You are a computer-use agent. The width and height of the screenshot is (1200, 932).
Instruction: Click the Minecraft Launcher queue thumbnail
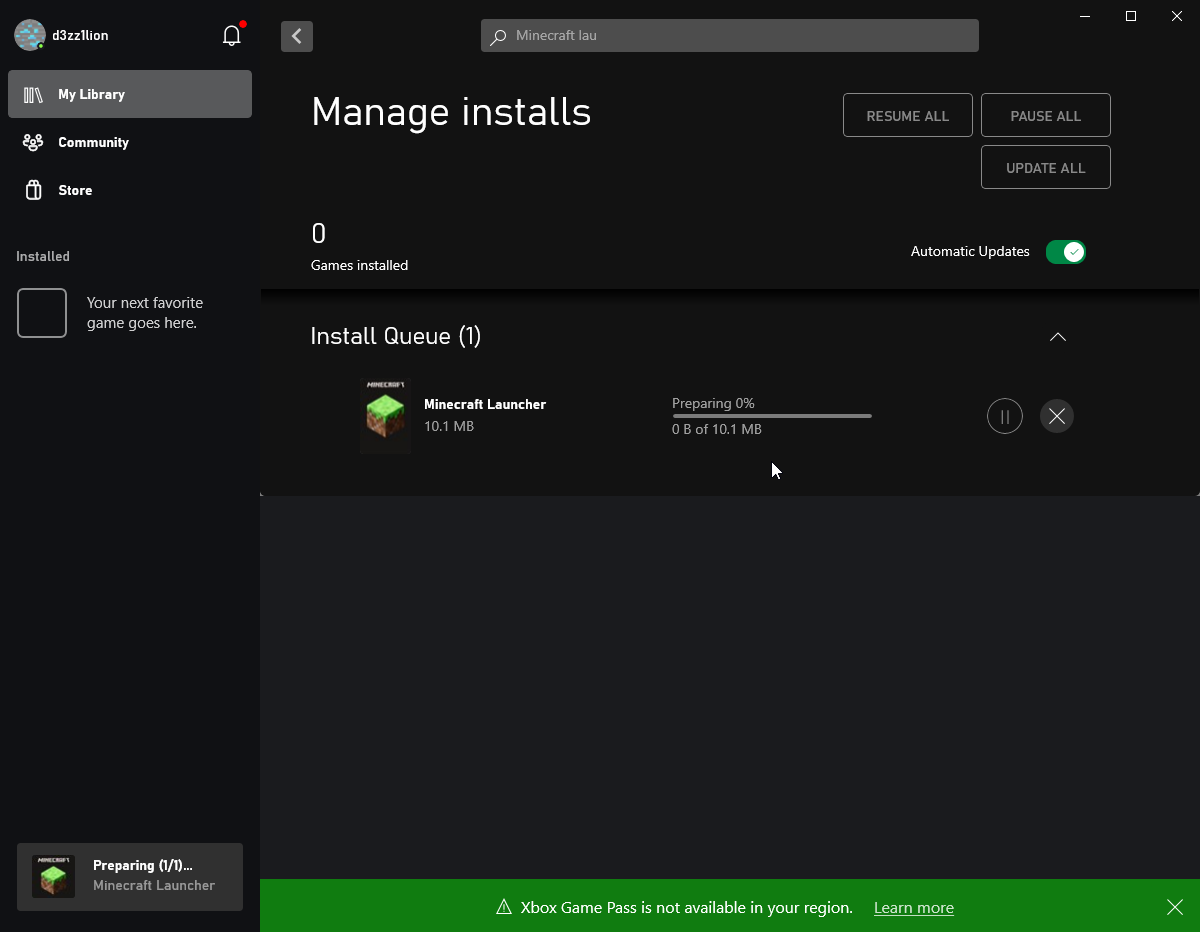point(385,416)
